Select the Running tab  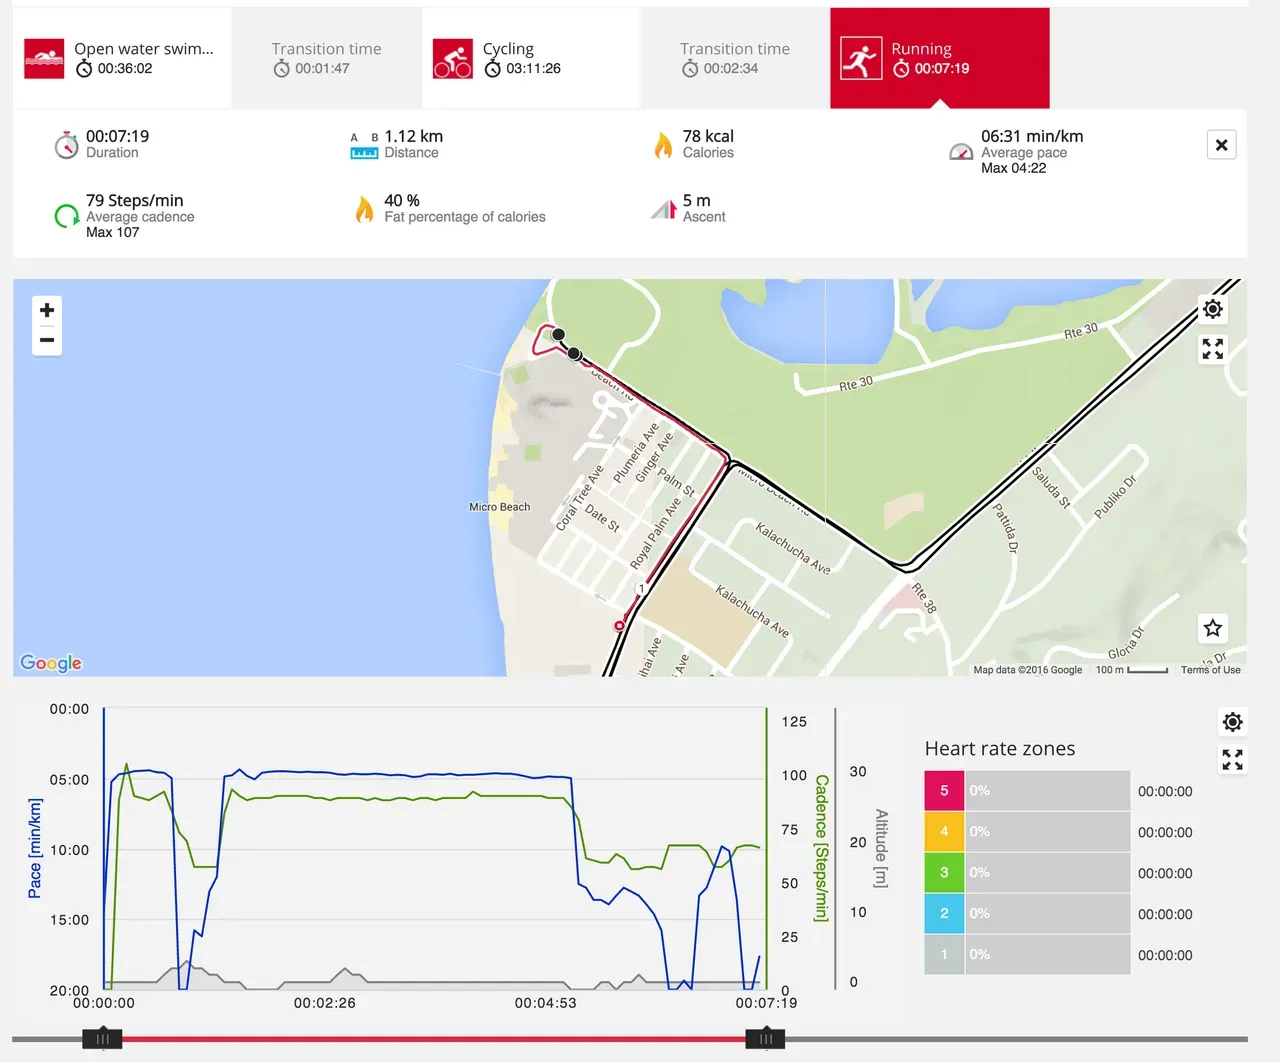coord(939,58)
